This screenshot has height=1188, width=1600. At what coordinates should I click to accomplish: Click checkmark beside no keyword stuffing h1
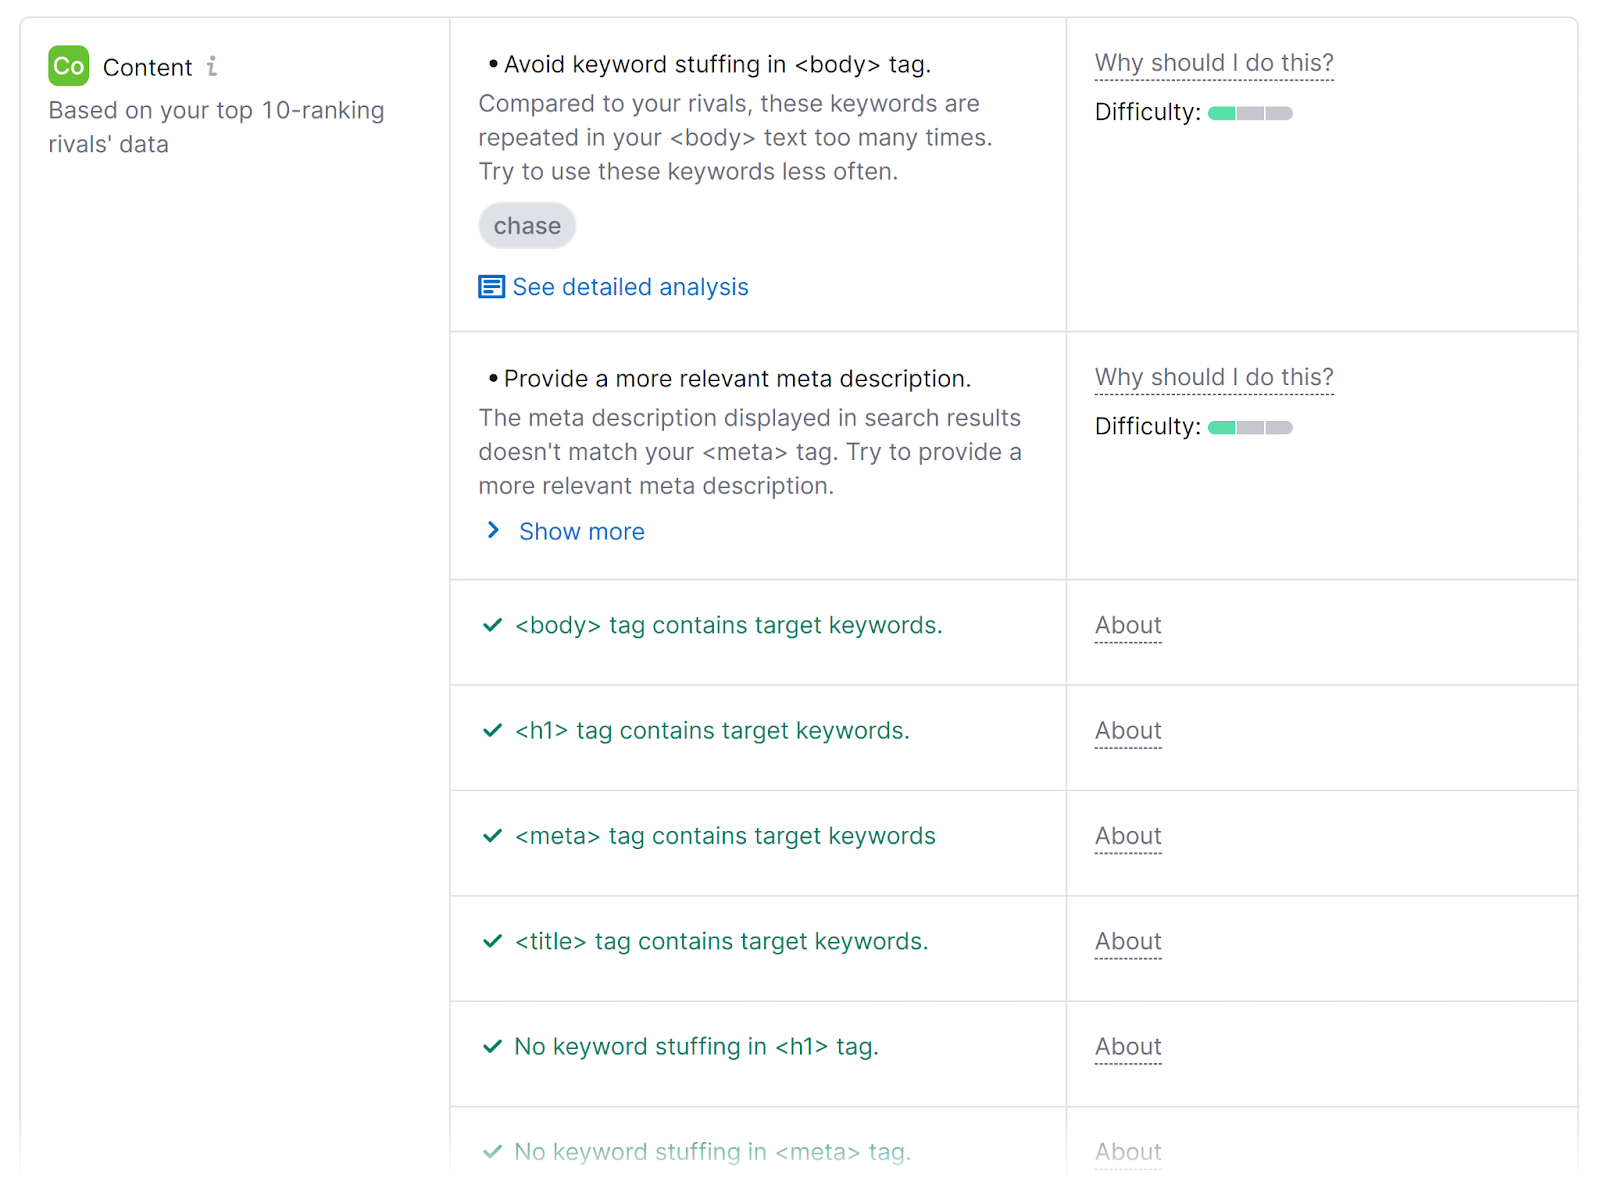(492, 1046)
